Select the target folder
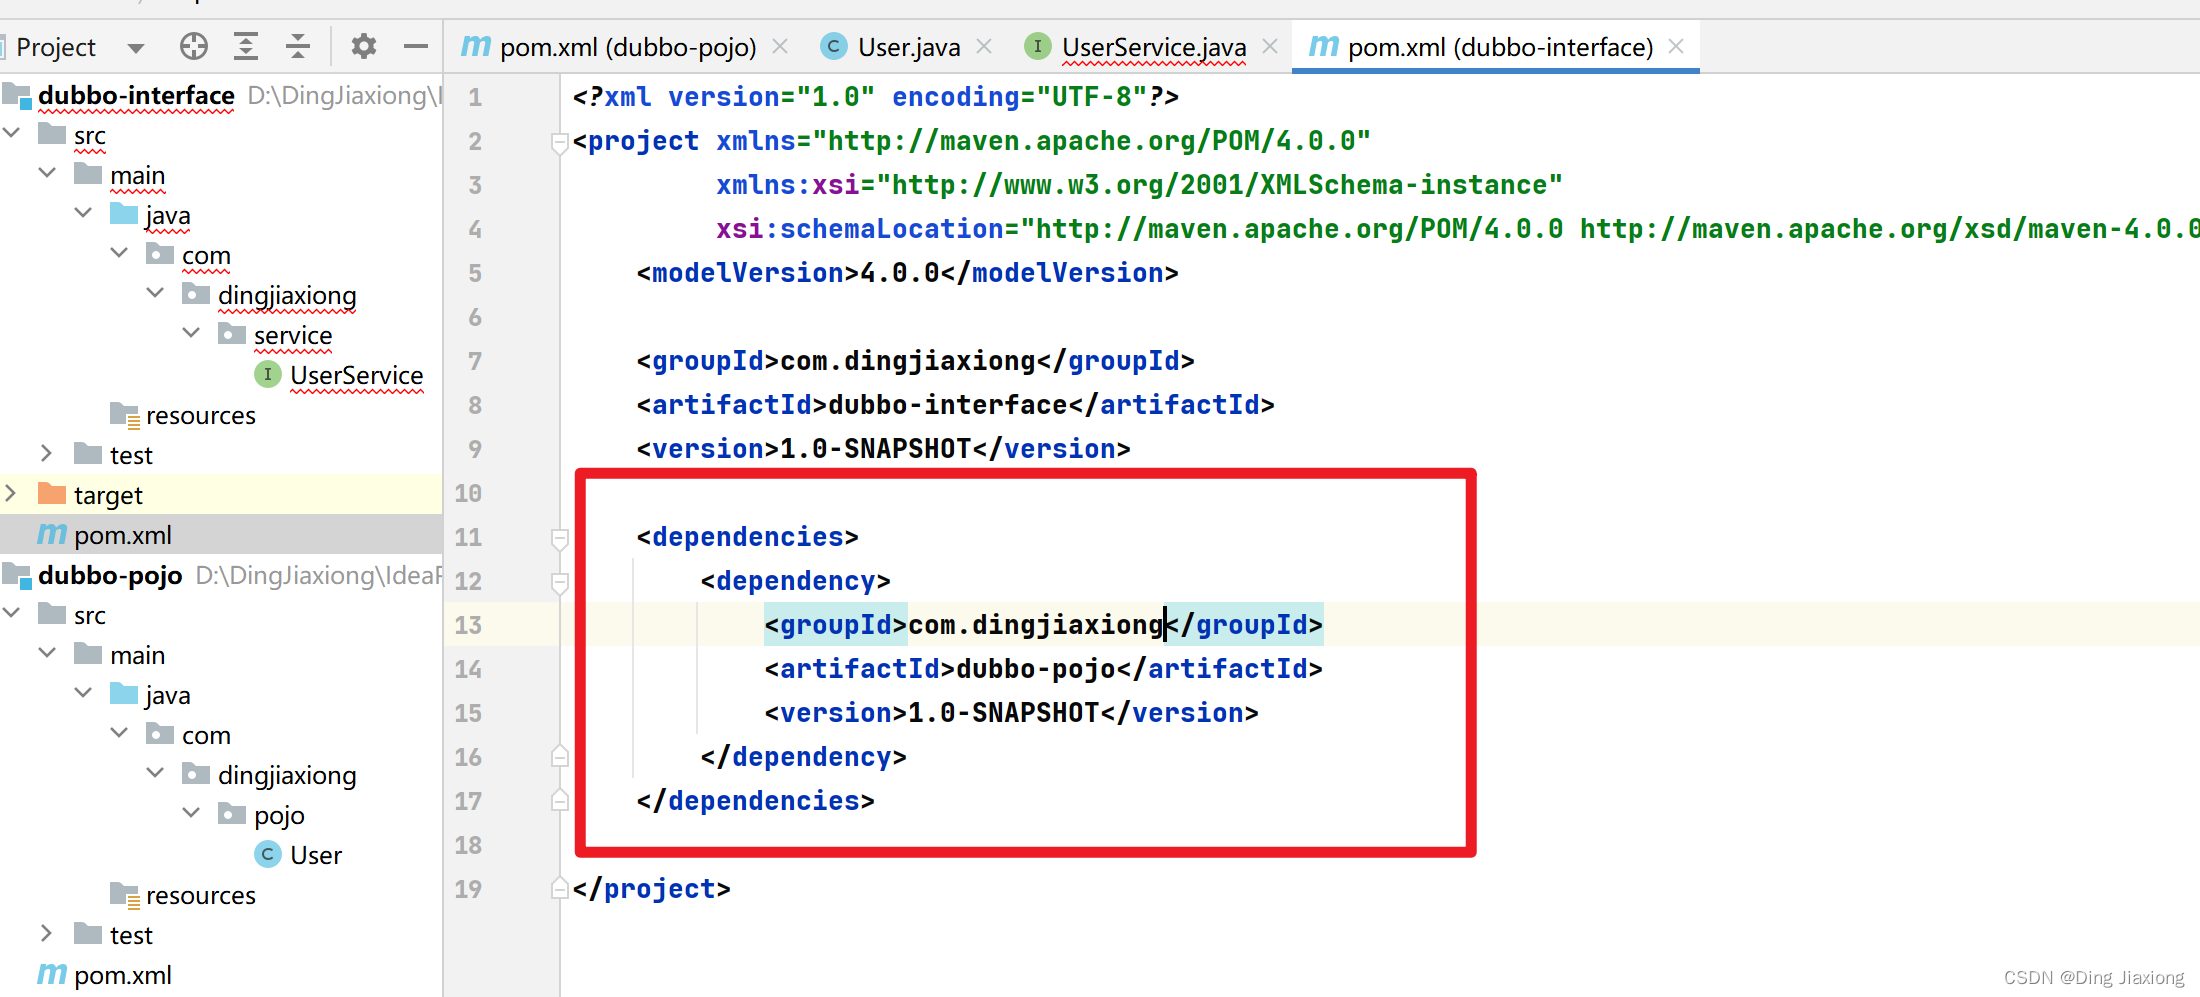The width and height of the screenshot is (2200, 997). coord(108,495)
